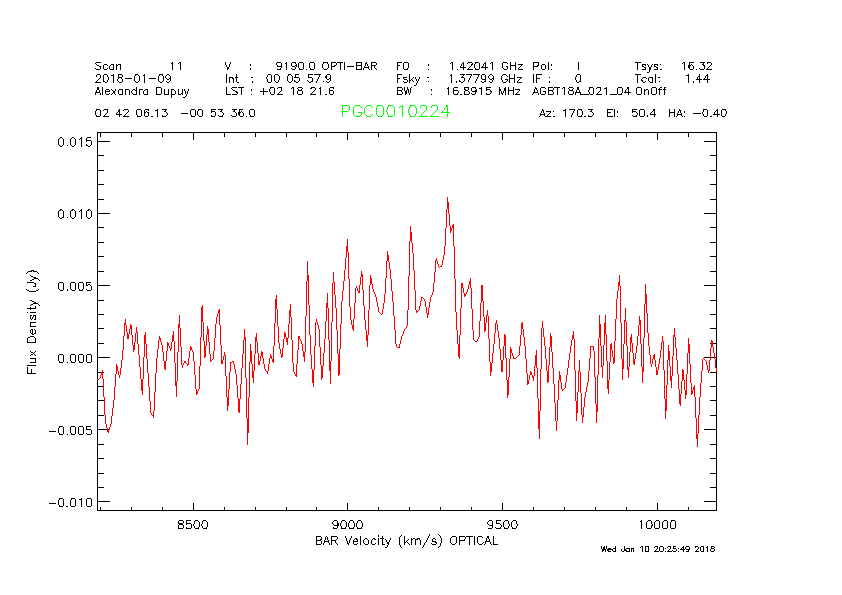The width and height of the screenshot is (842, 595).
Task: Click the AGBT18A_021_04 OnOff project label
Action: pos(599,90)
